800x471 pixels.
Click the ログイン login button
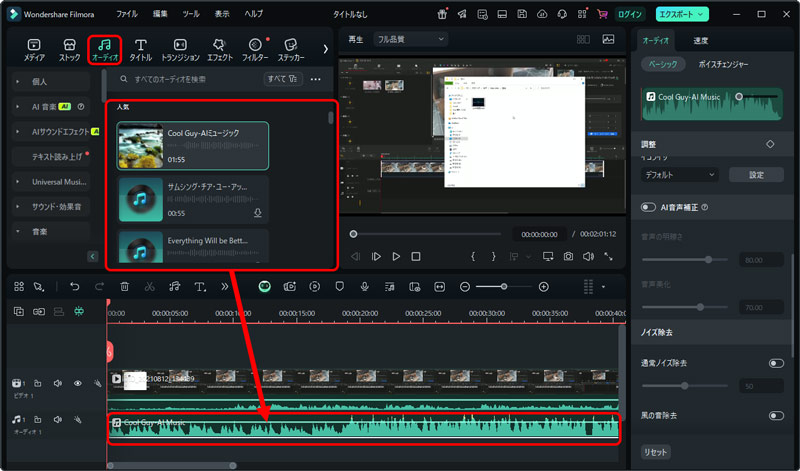pyautogui.click(x=630, y=14)
